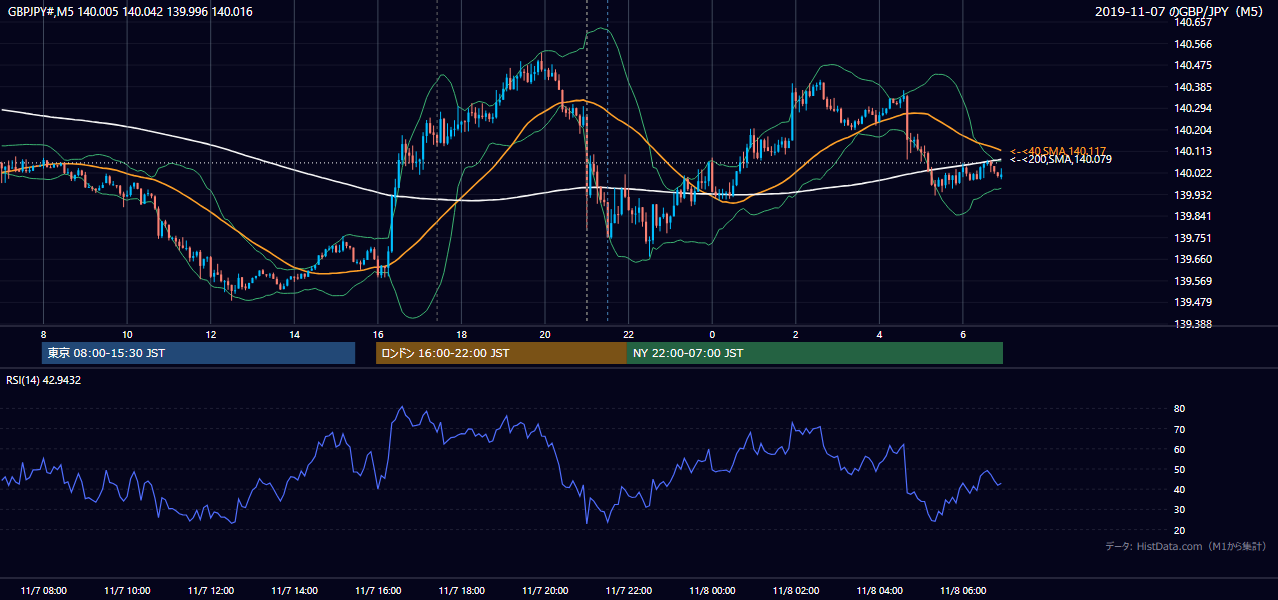
Task: Click the データ: HistData.com source credit
Action: (1186, 546)
